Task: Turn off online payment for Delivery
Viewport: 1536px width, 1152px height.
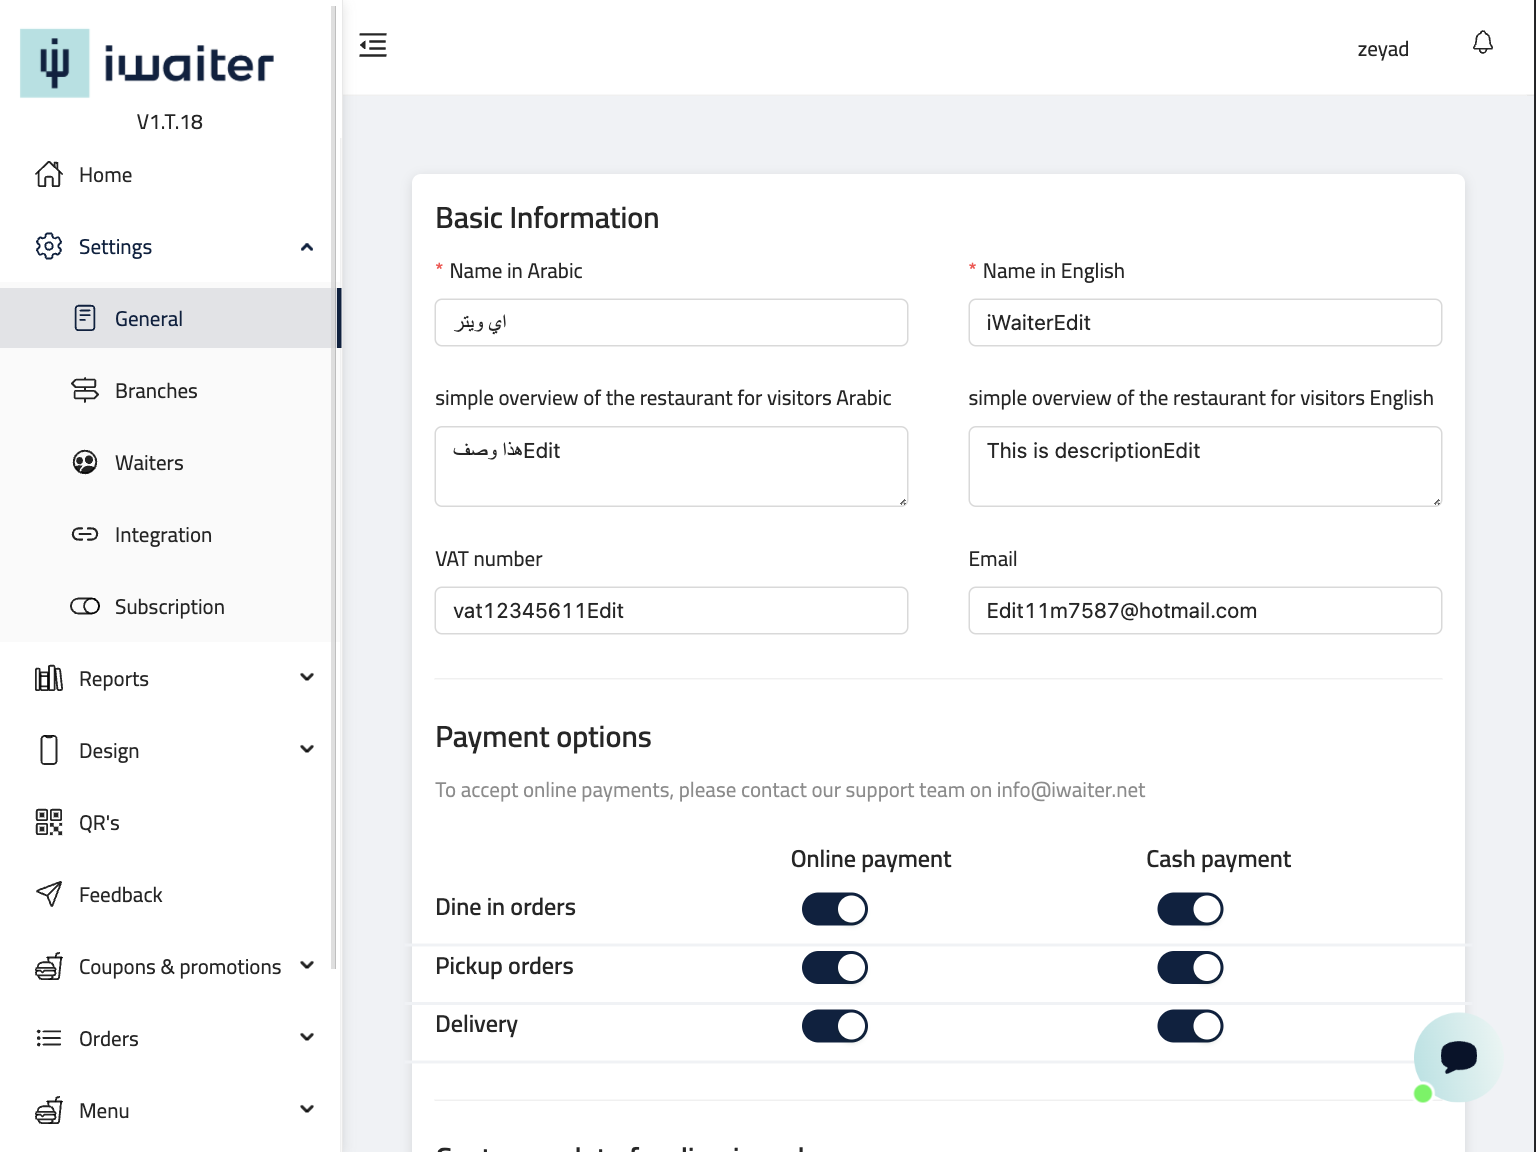Action: pyautogui.click(x=834, y=1026)
